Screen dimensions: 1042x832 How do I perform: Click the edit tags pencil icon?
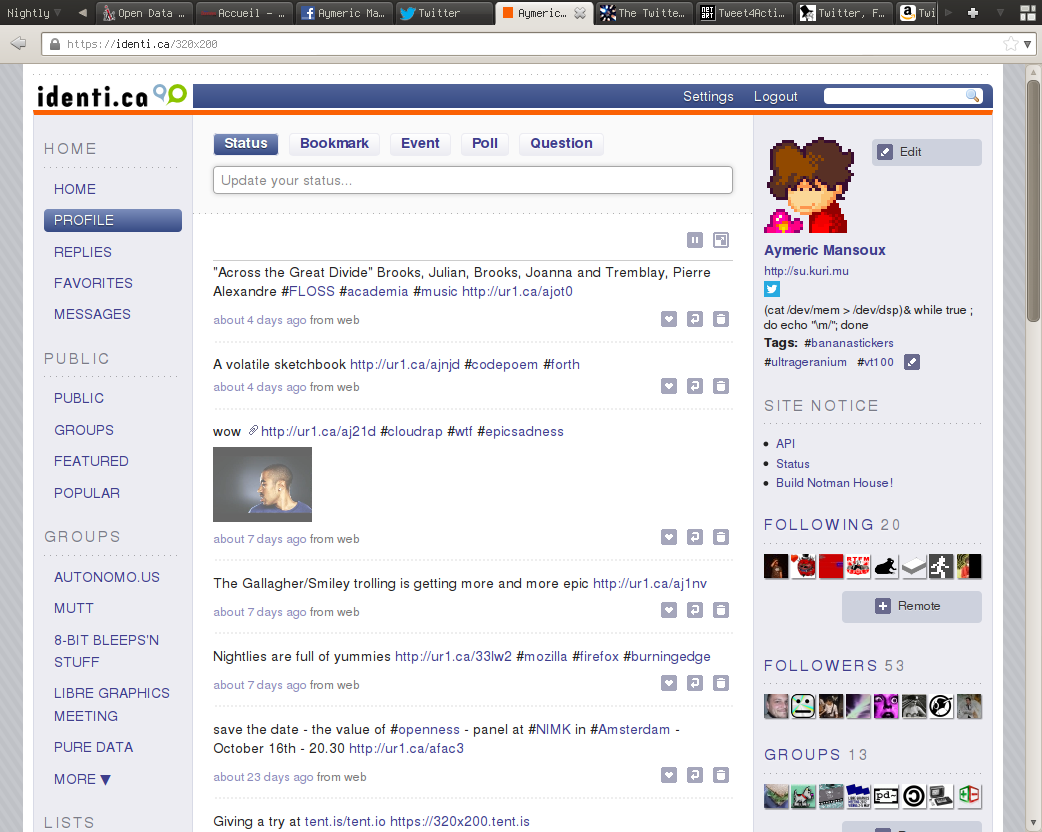911,362
